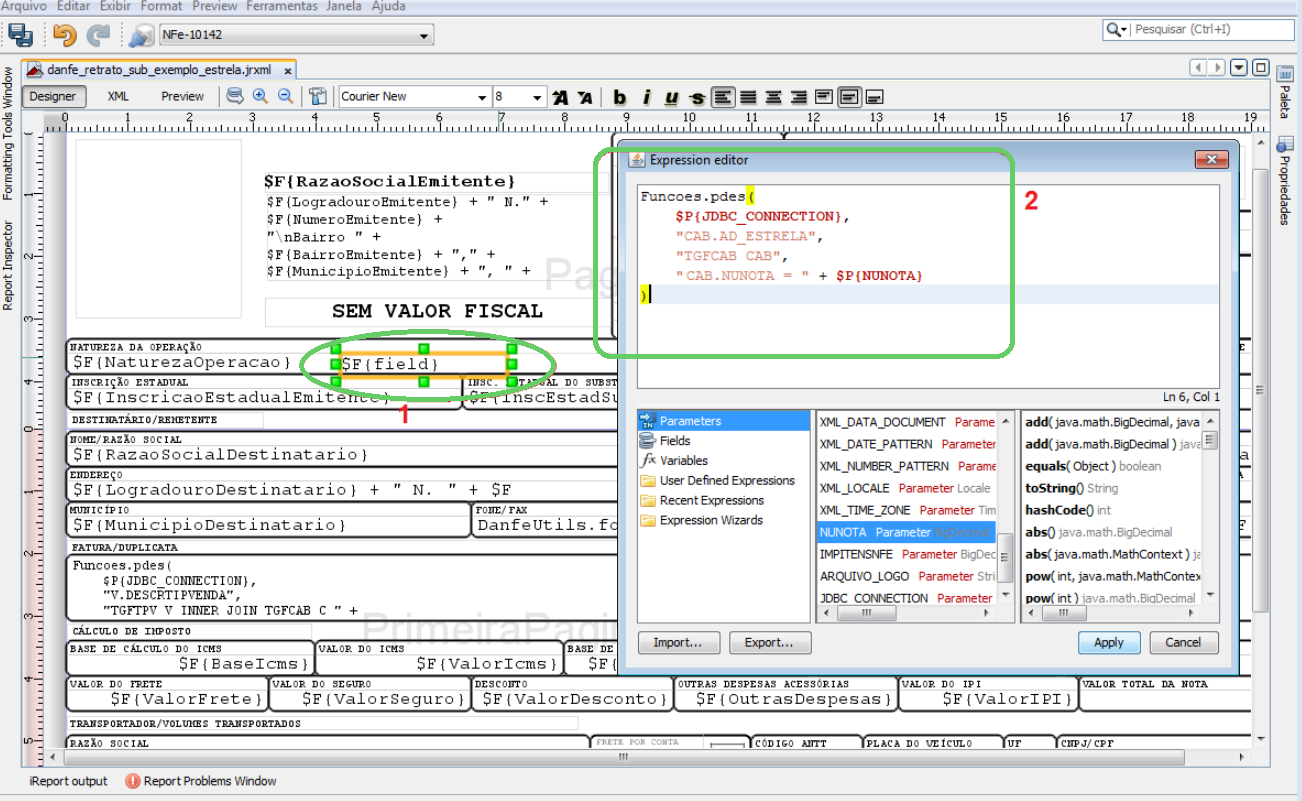Switch to the XML view
The height and width of the screenshot is (801, 1302).
[118, 97]
